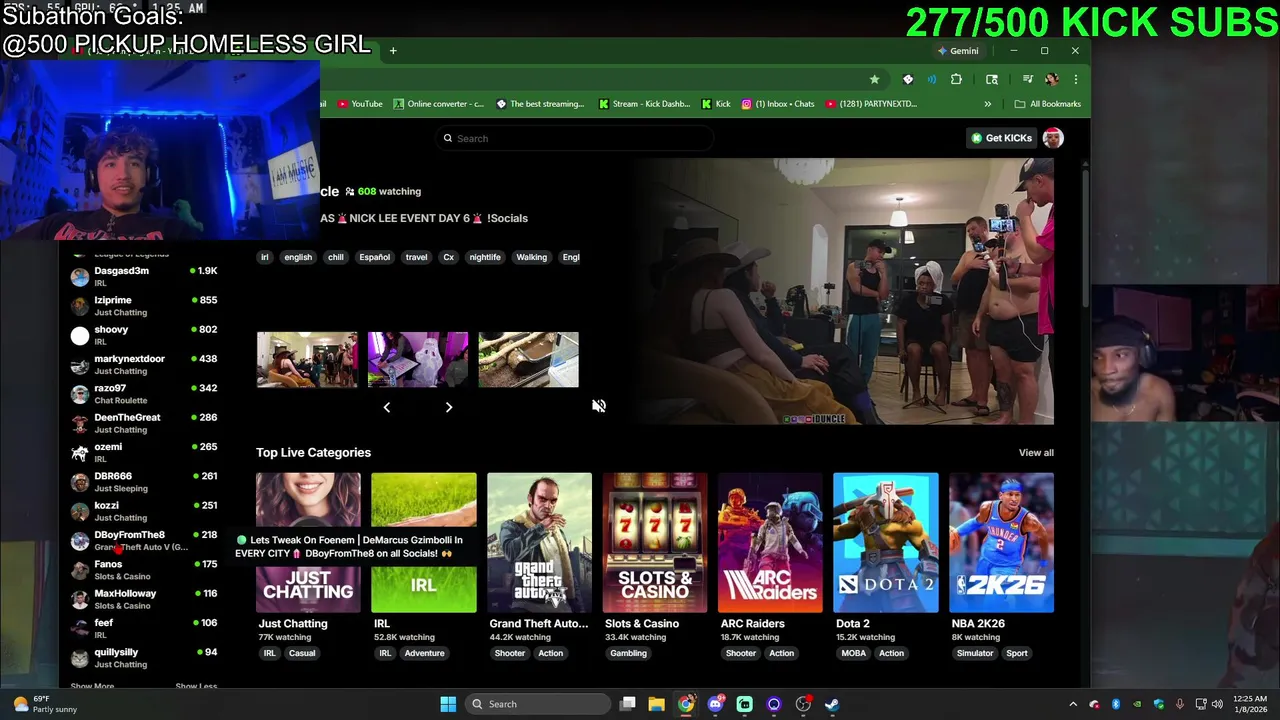Click the Simulator tag under NBA 2K26

[x=975, y=653]
